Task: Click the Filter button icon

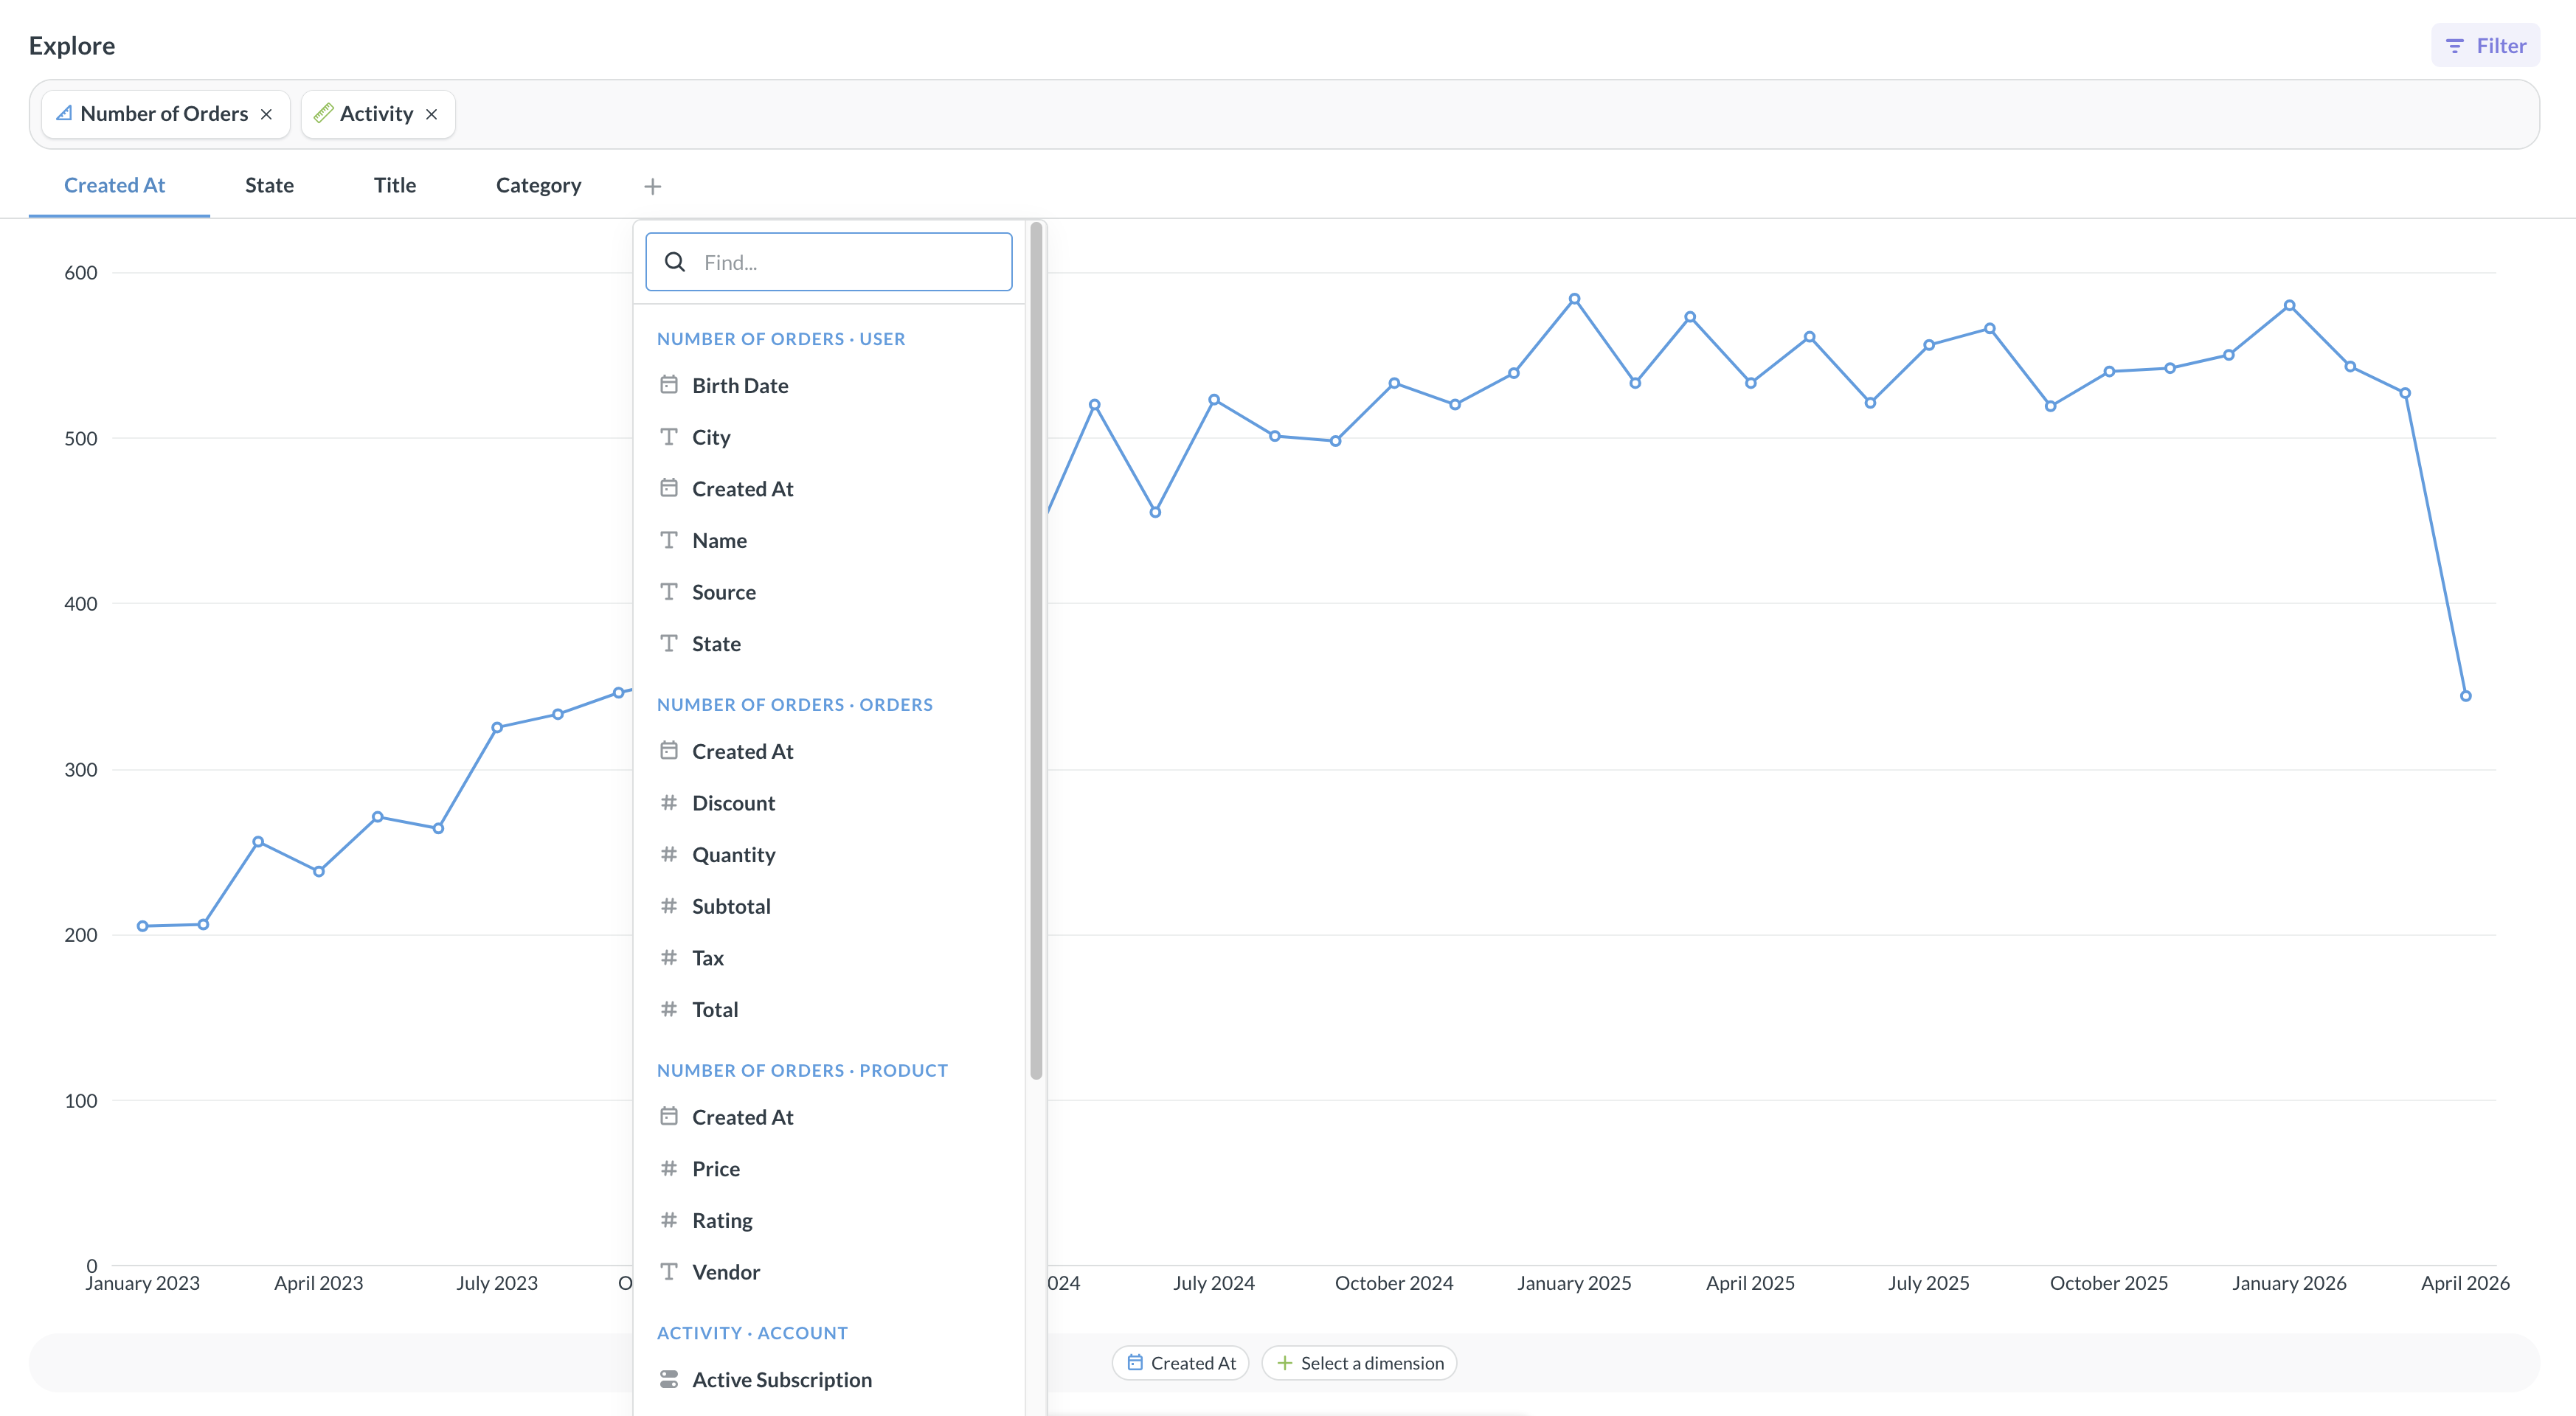Action: click(x=2455, y=46)
